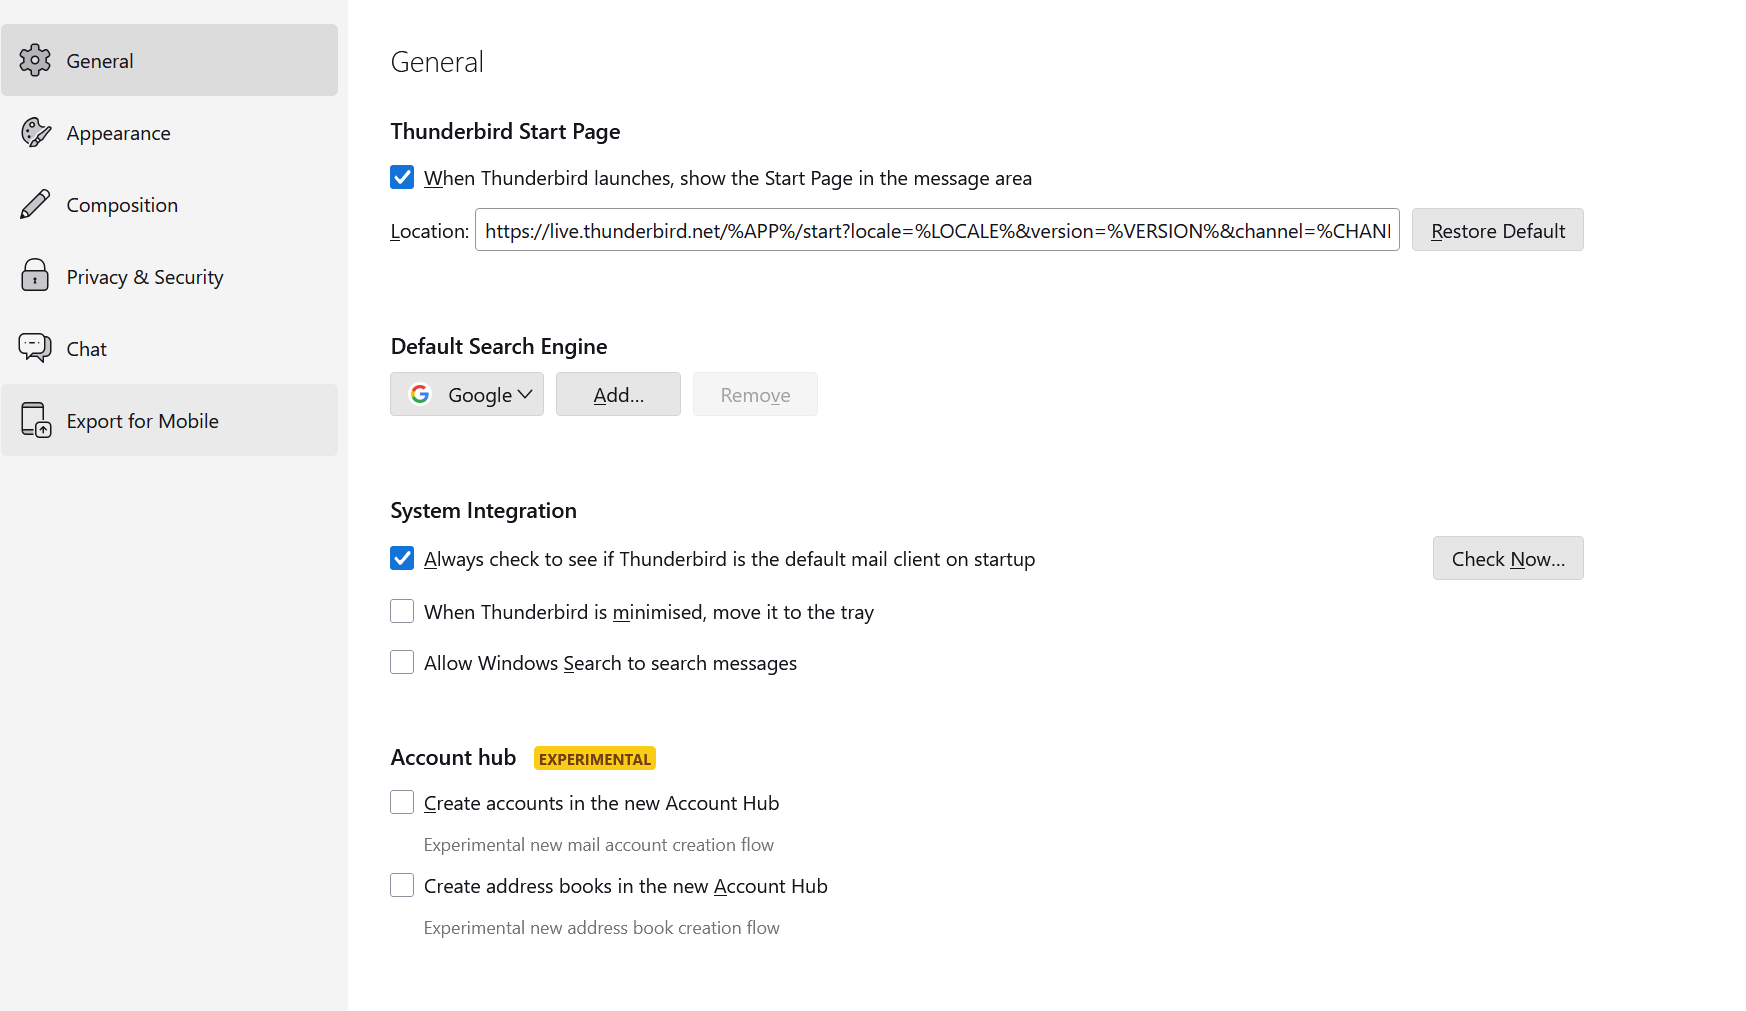Click the Composition pencil icon
This screenshot has height=1011, width=1746.
click(x=35, y=204)
